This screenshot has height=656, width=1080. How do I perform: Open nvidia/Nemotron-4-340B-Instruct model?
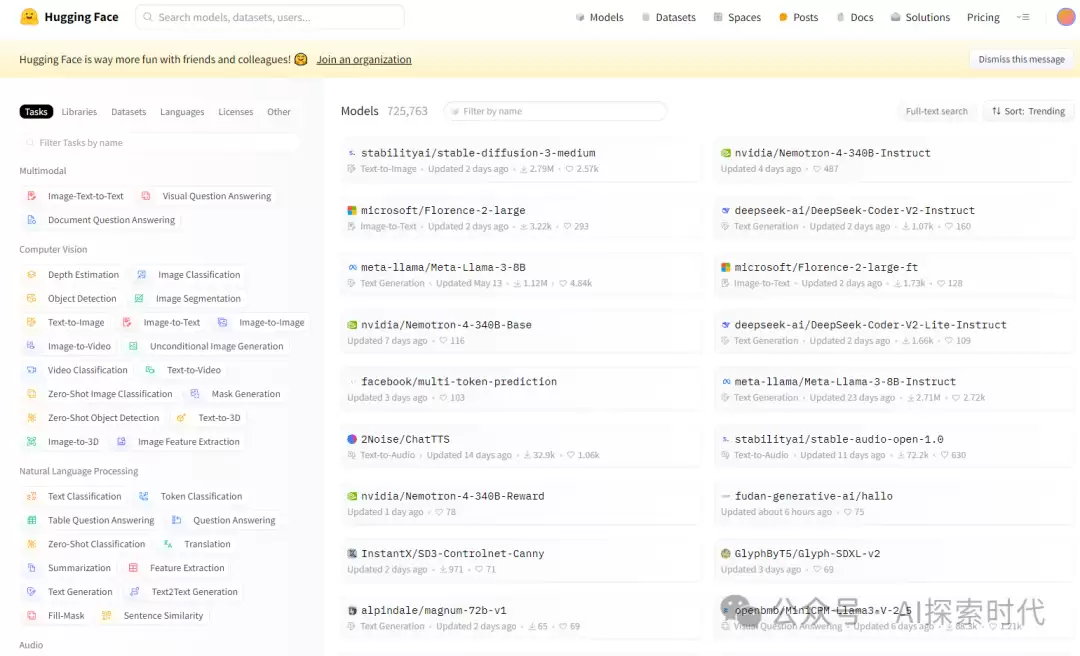[832, 153]
